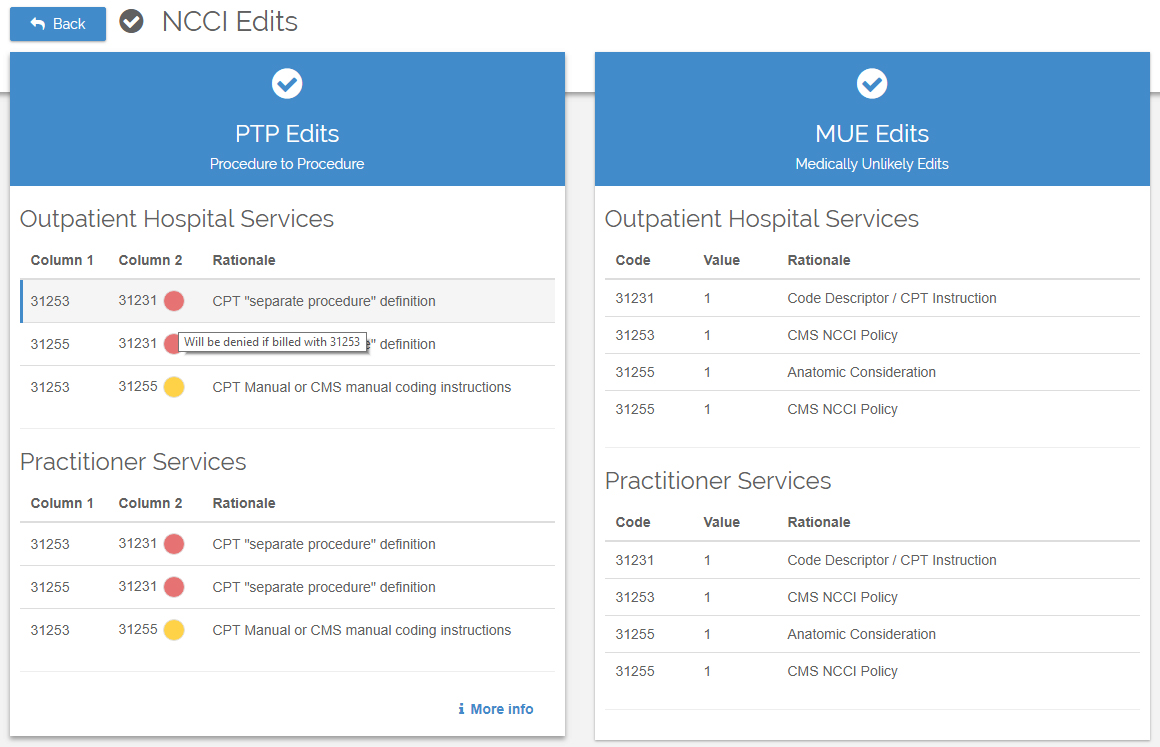Click the Back button
Screen dimensions: 1160x747
[x=57, y=23]
